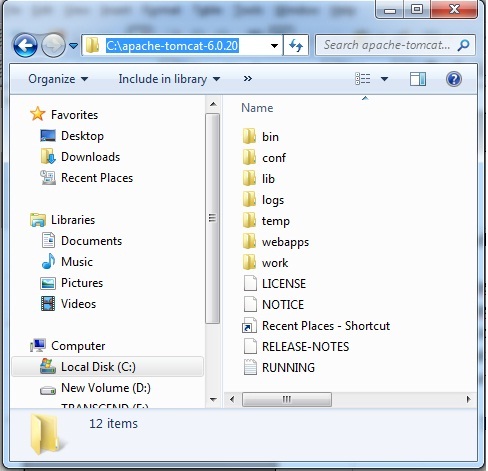The height and width of the screenshot is (471, 488).
Task: Select Local Disk (C:) drive
Action: [x=108, y=367]
